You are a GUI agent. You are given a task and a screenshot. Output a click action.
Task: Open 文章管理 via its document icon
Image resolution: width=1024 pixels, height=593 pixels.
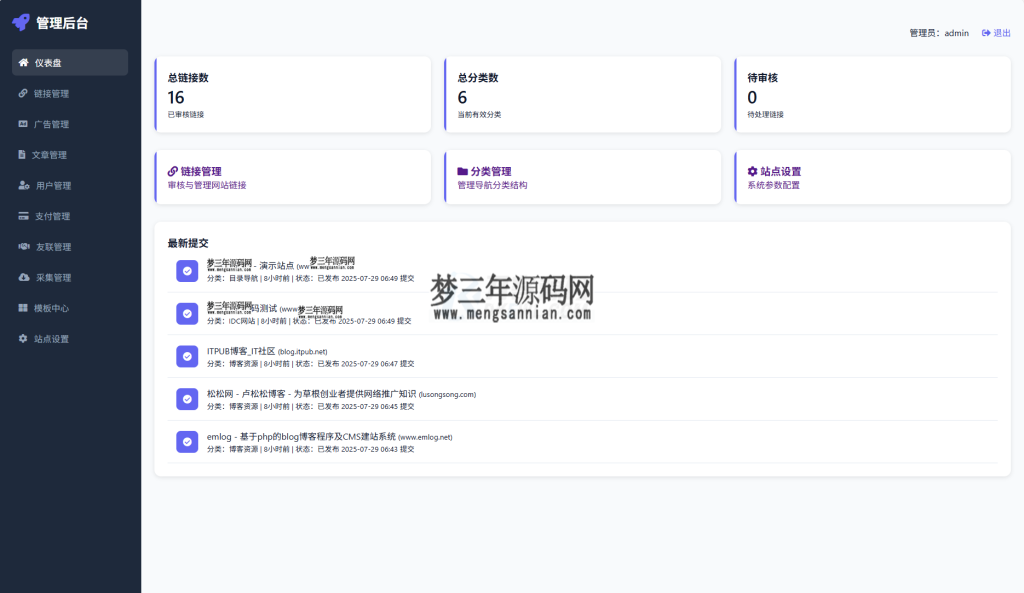coord(21,154)
